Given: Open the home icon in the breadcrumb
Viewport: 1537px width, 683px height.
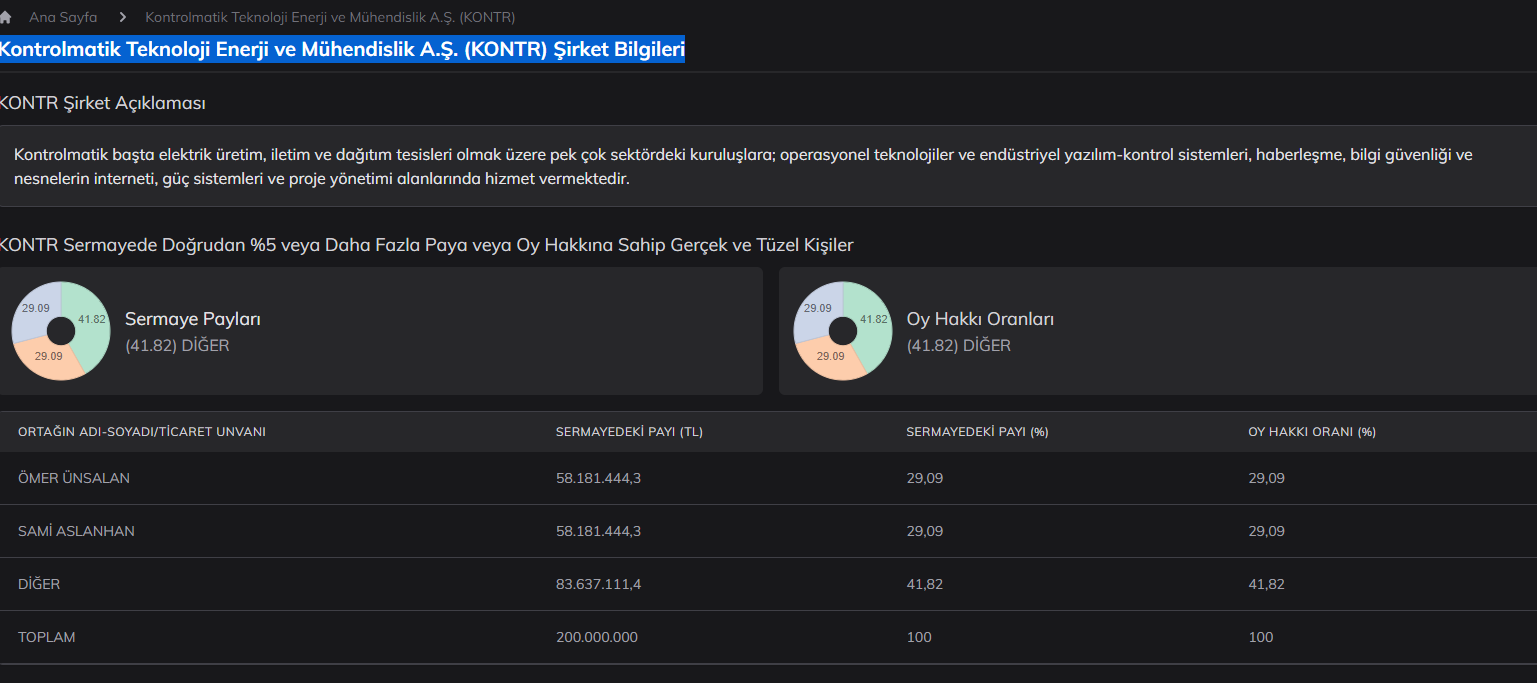Looking at the screenshot, I should [x=5, y=17].
